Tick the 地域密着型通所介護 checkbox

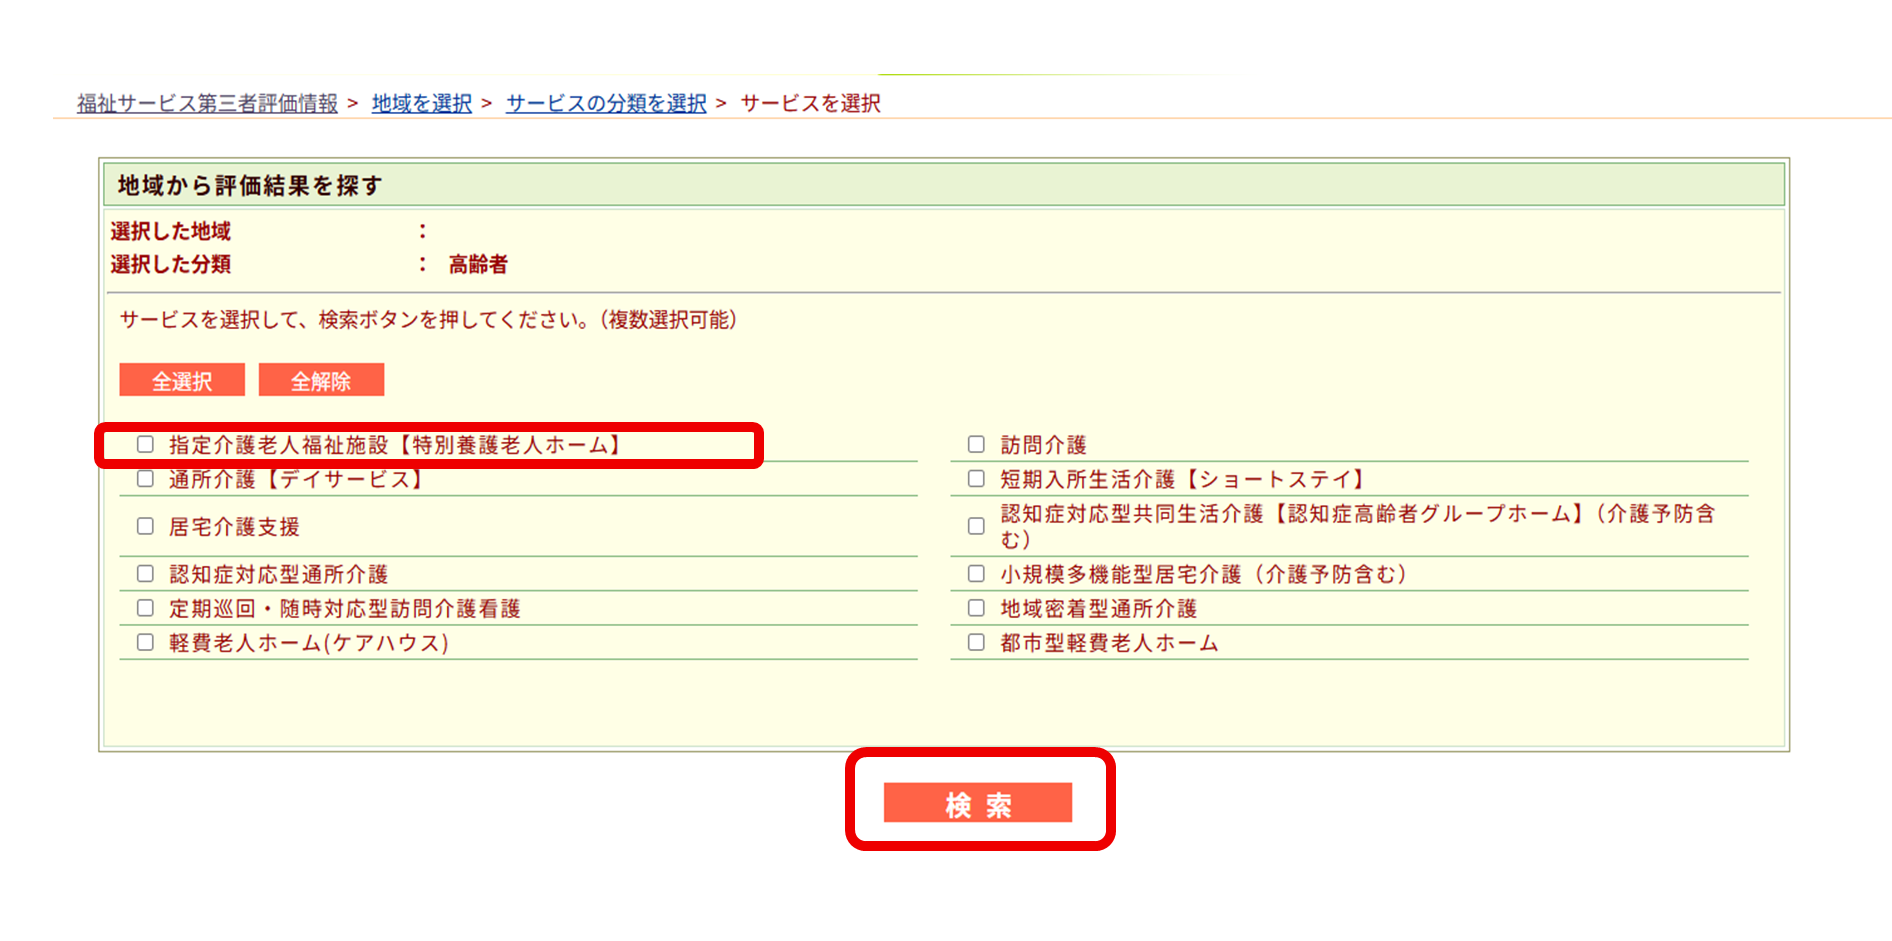[x=976, y=608]
